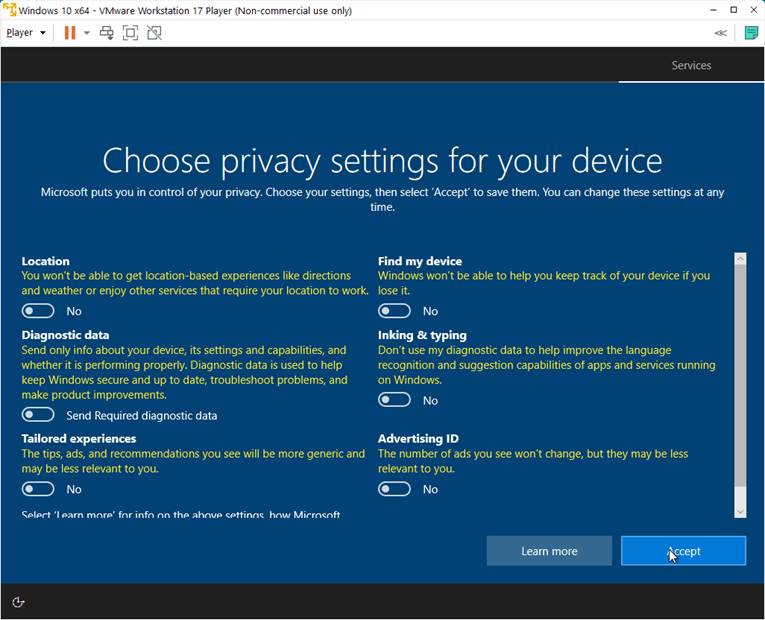Turn on Tailored experiences toggle
The width and height of the screenshot is (765, 620).
(x=38, y=489)
